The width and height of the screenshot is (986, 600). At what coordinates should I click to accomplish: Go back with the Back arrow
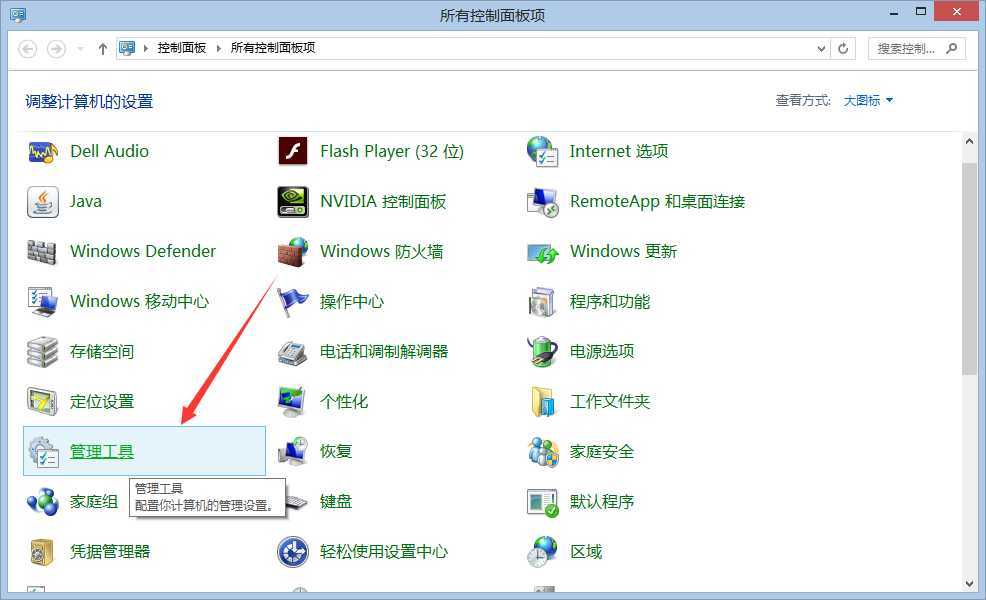(28, 48)
